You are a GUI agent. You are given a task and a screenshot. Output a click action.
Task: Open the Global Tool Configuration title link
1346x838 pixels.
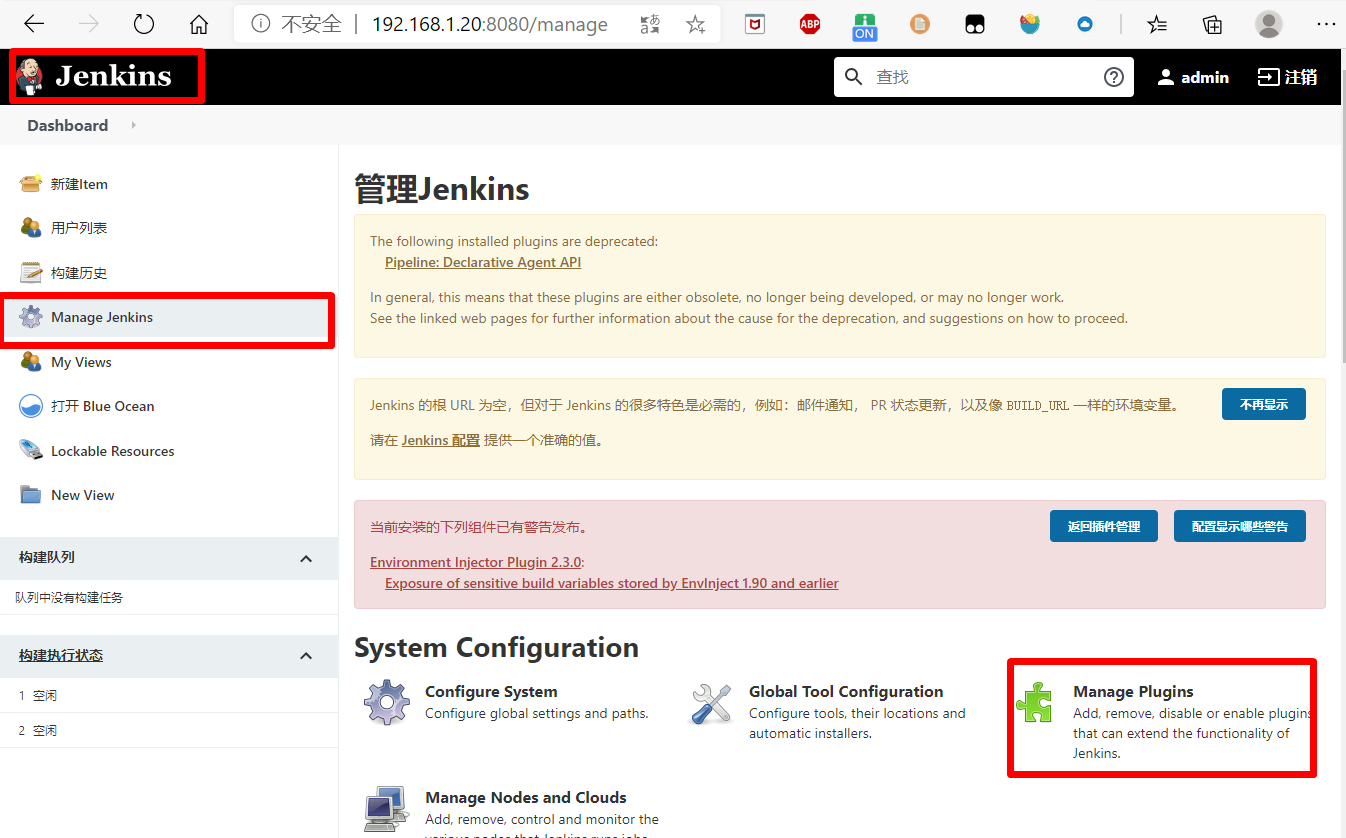[x=846, y=691]
